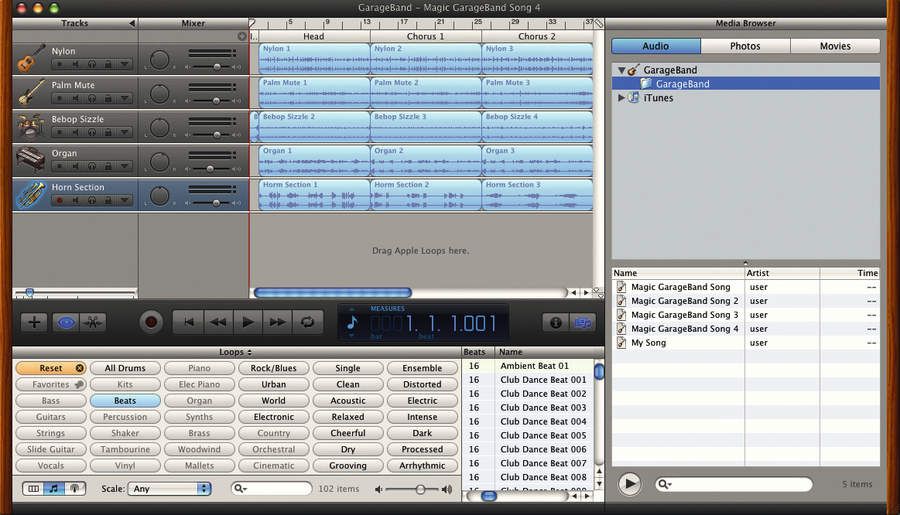Open the Scale dropdown set to Any

coord(169,489)
